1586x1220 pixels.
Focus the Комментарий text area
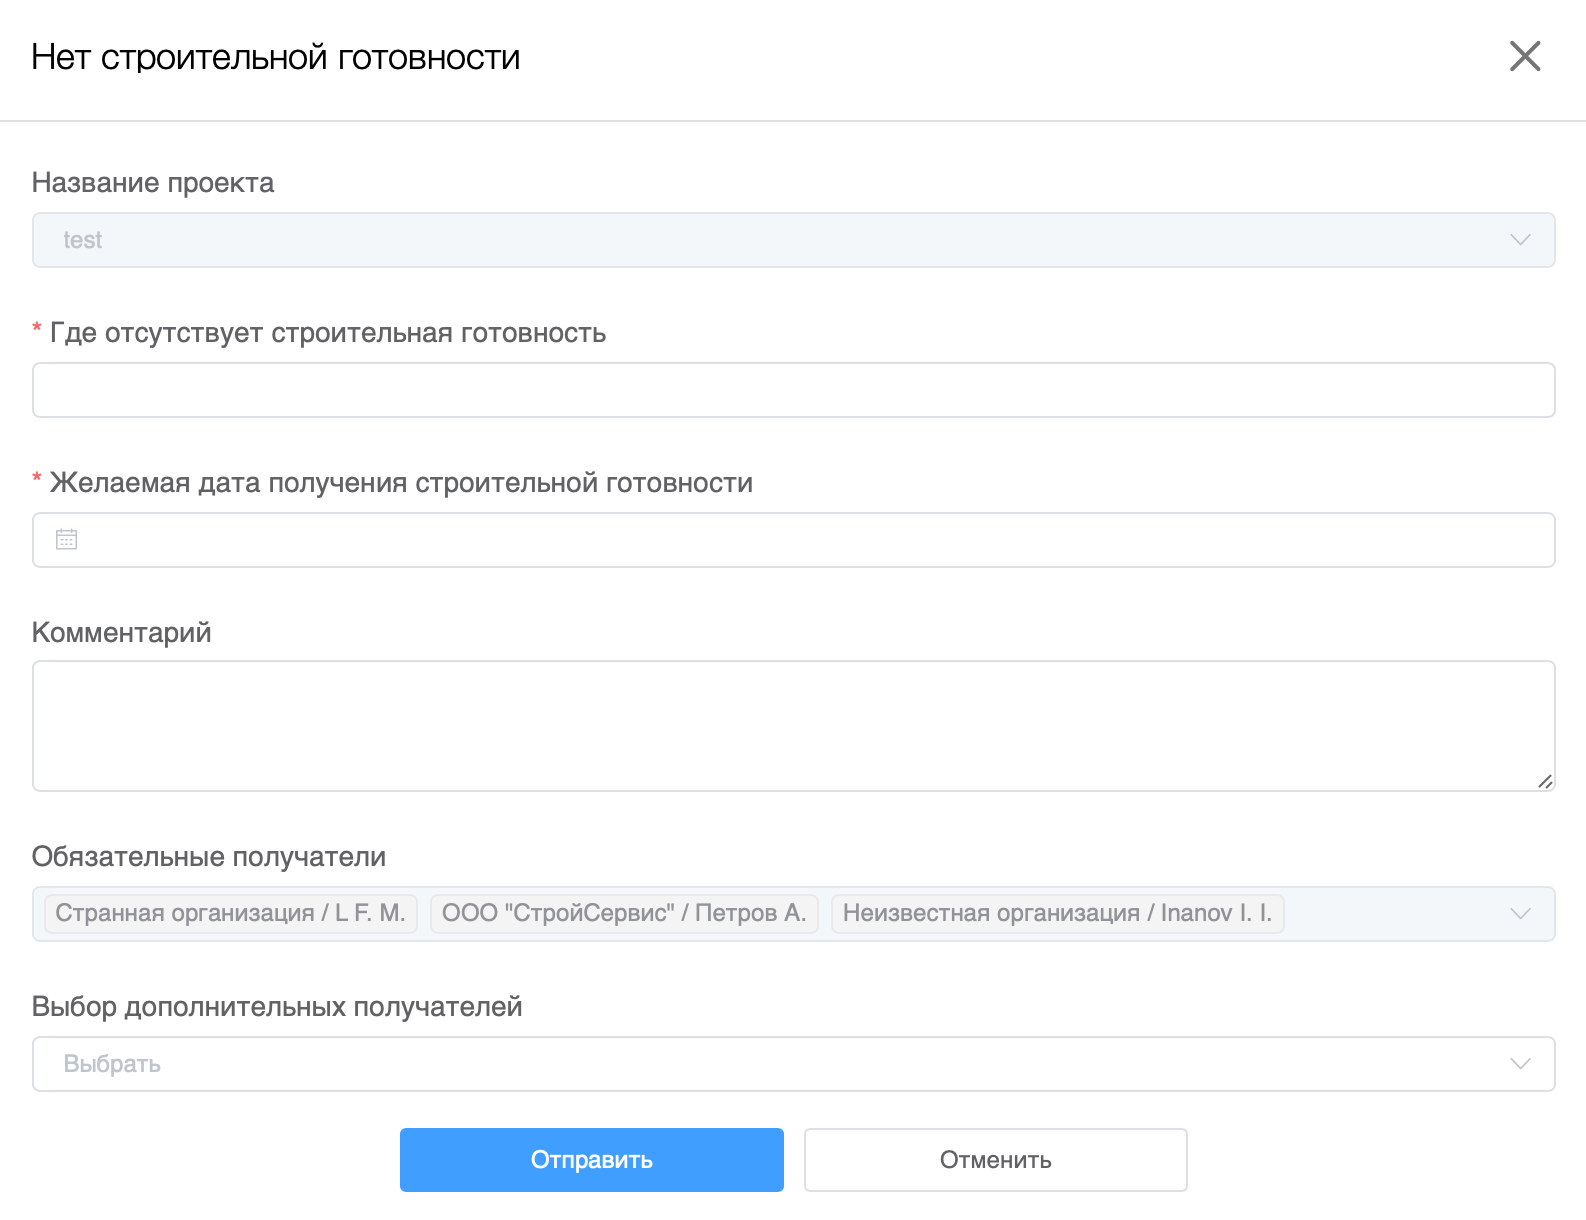tap(793, 726)
